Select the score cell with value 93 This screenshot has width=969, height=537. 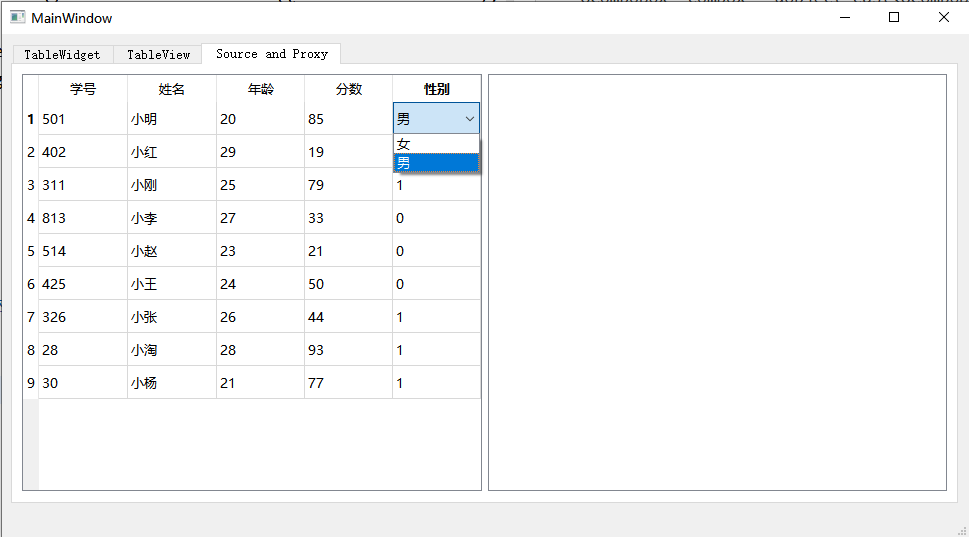point(348,350)
